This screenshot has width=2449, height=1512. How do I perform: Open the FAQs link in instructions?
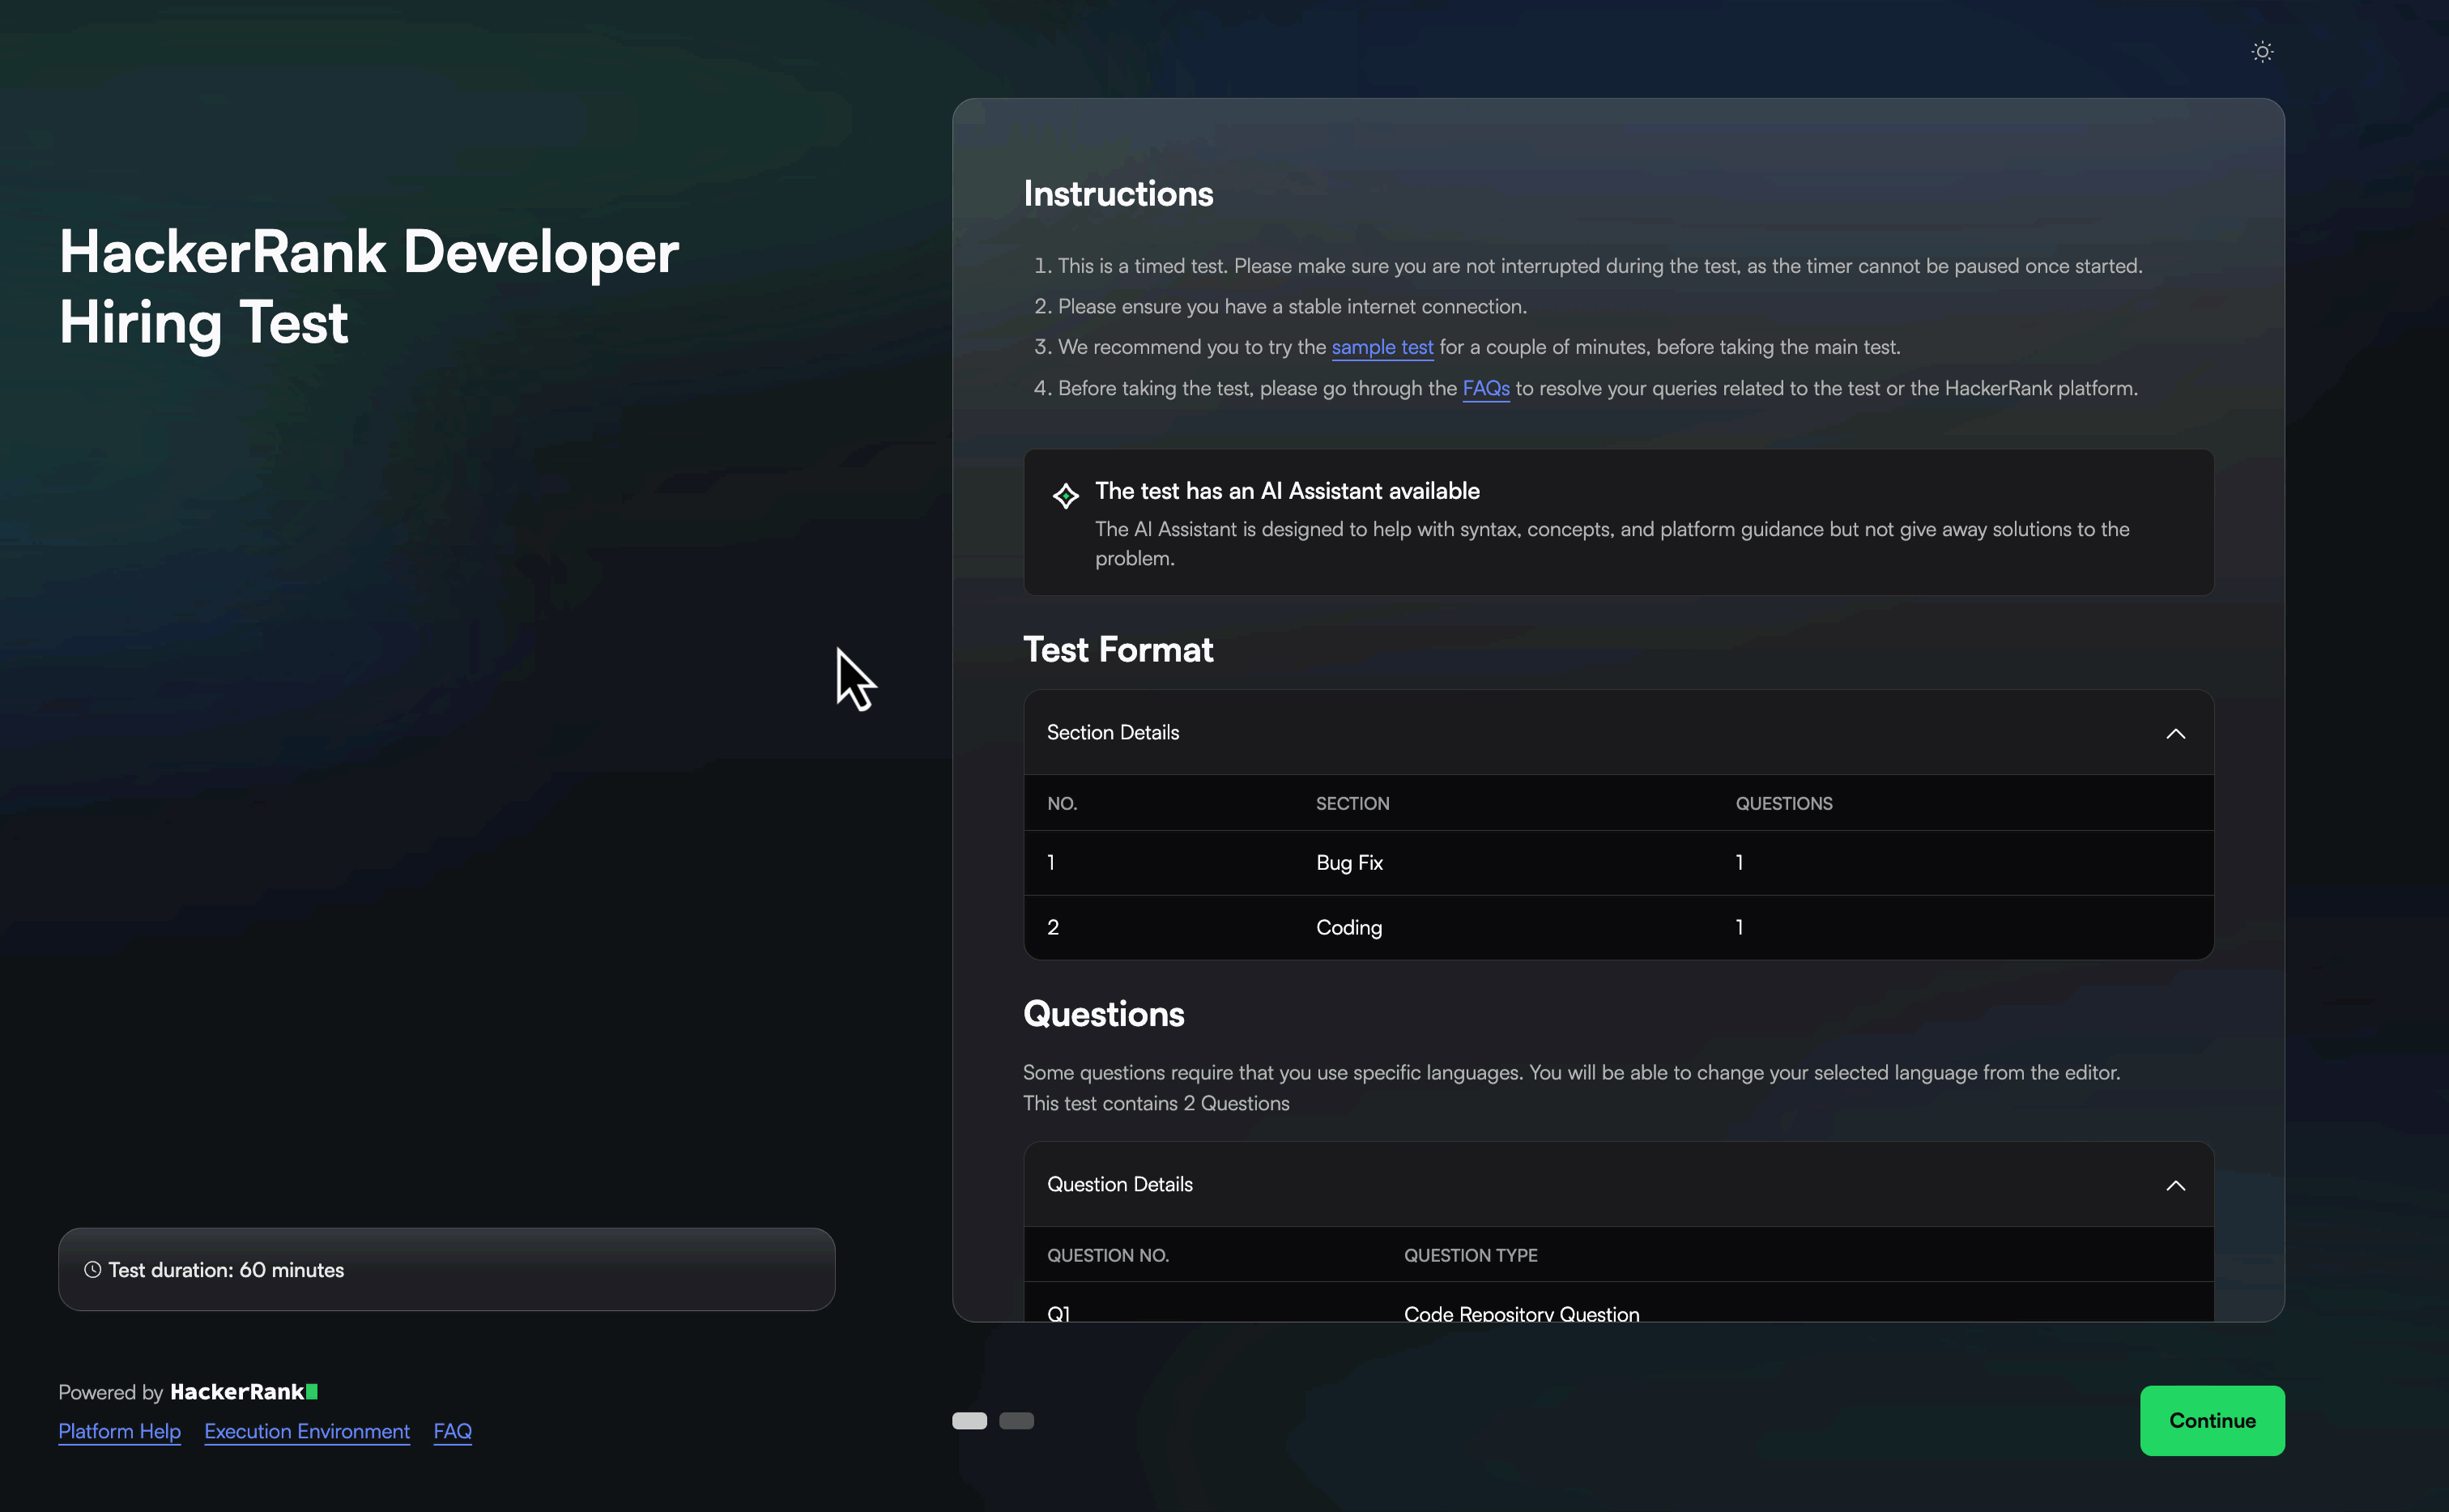click(x=1486, y=388)
